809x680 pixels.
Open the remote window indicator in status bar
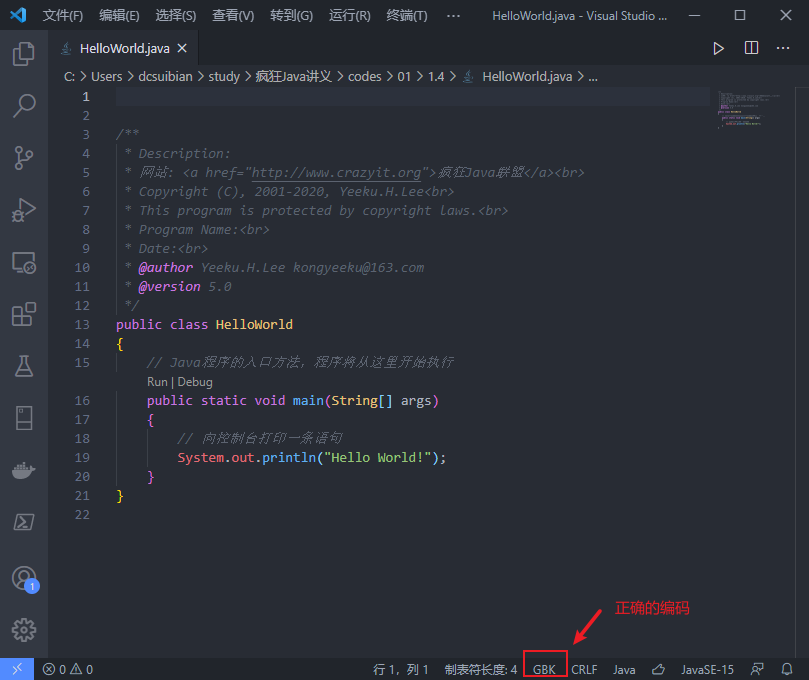tap(17, 669)
